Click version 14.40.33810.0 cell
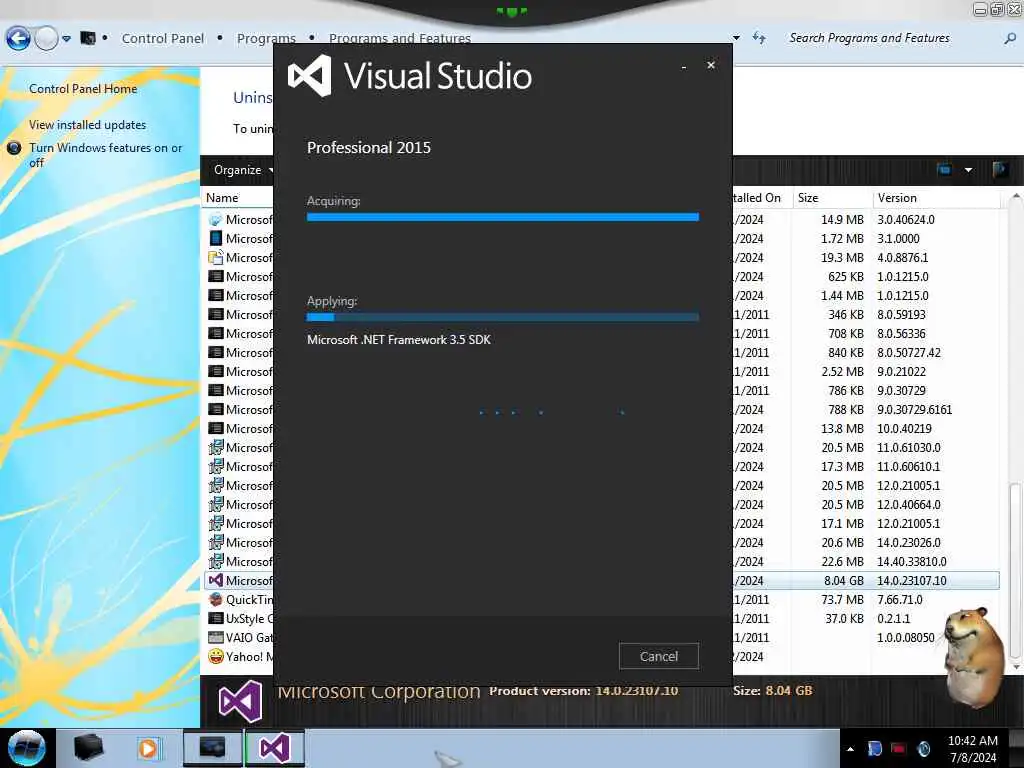Viewport: 1024px width, 768px height. (912, 562)
